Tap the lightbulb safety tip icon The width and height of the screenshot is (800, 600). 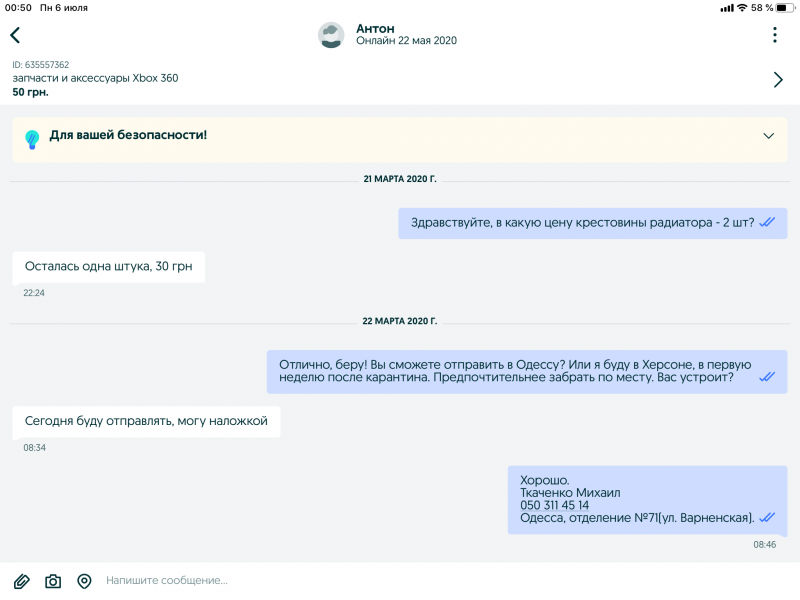pos(32,139)
